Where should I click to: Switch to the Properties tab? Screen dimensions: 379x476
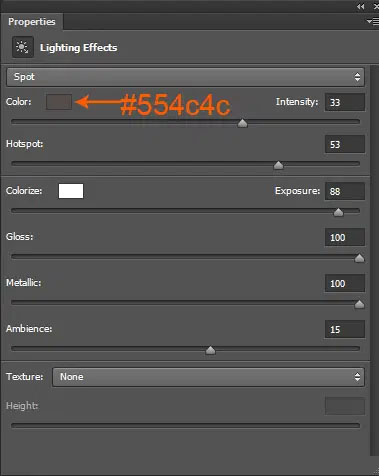click(x=32, y=22)
